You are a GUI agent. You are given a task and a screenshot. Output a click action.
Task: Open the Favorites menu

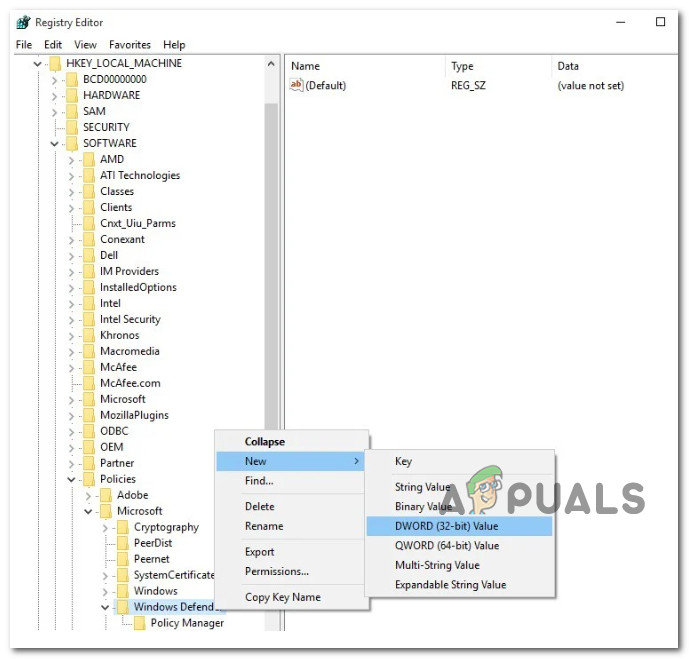tap(130, 45)
